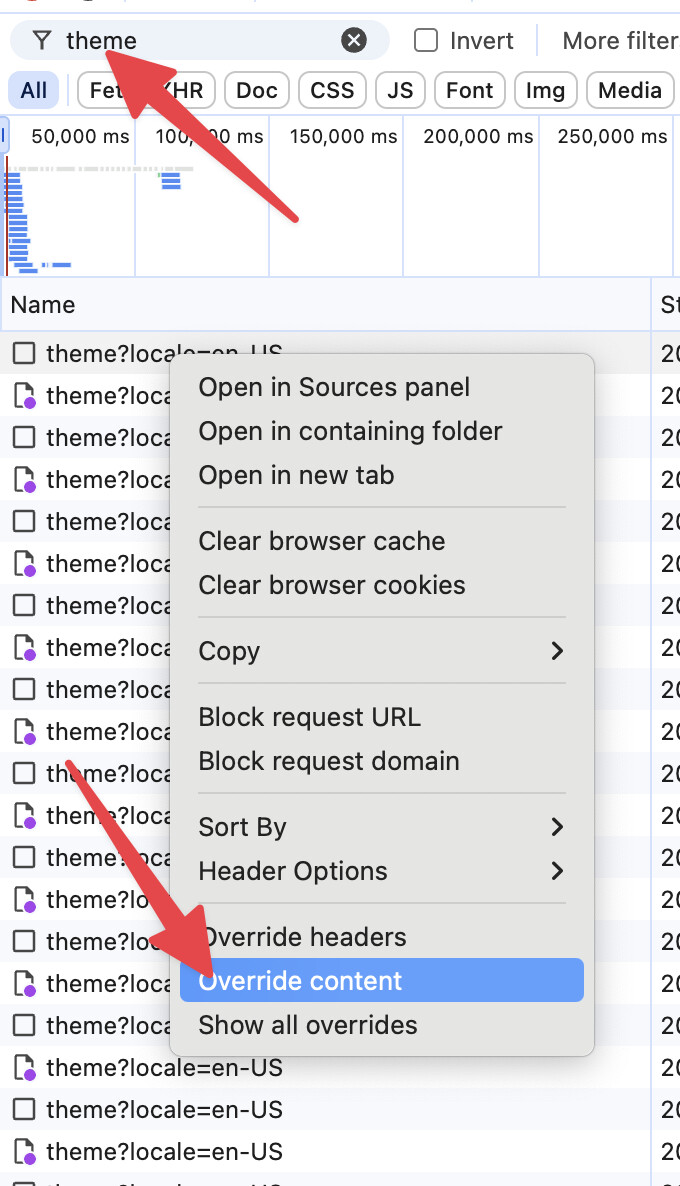
Task: Expand the Sort By submenu
Action: click(x=381, y=827)
